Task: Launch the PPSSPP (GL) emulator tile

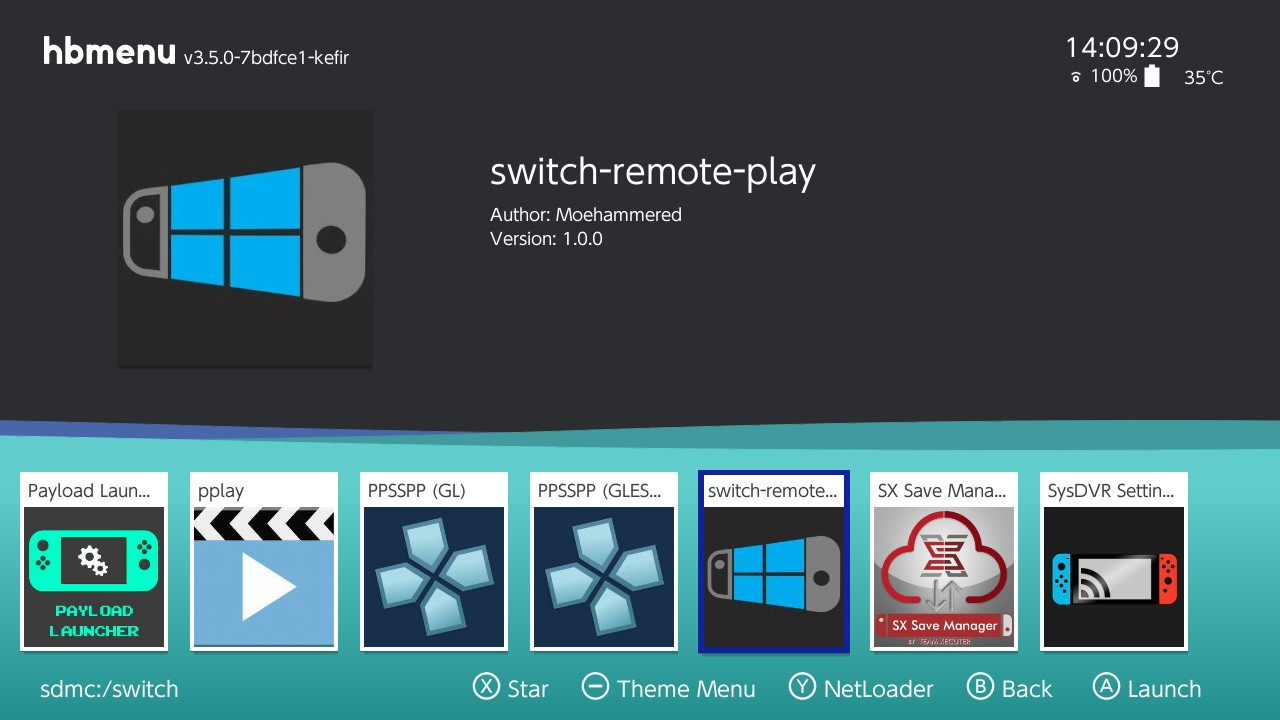Action: [434, 561]
